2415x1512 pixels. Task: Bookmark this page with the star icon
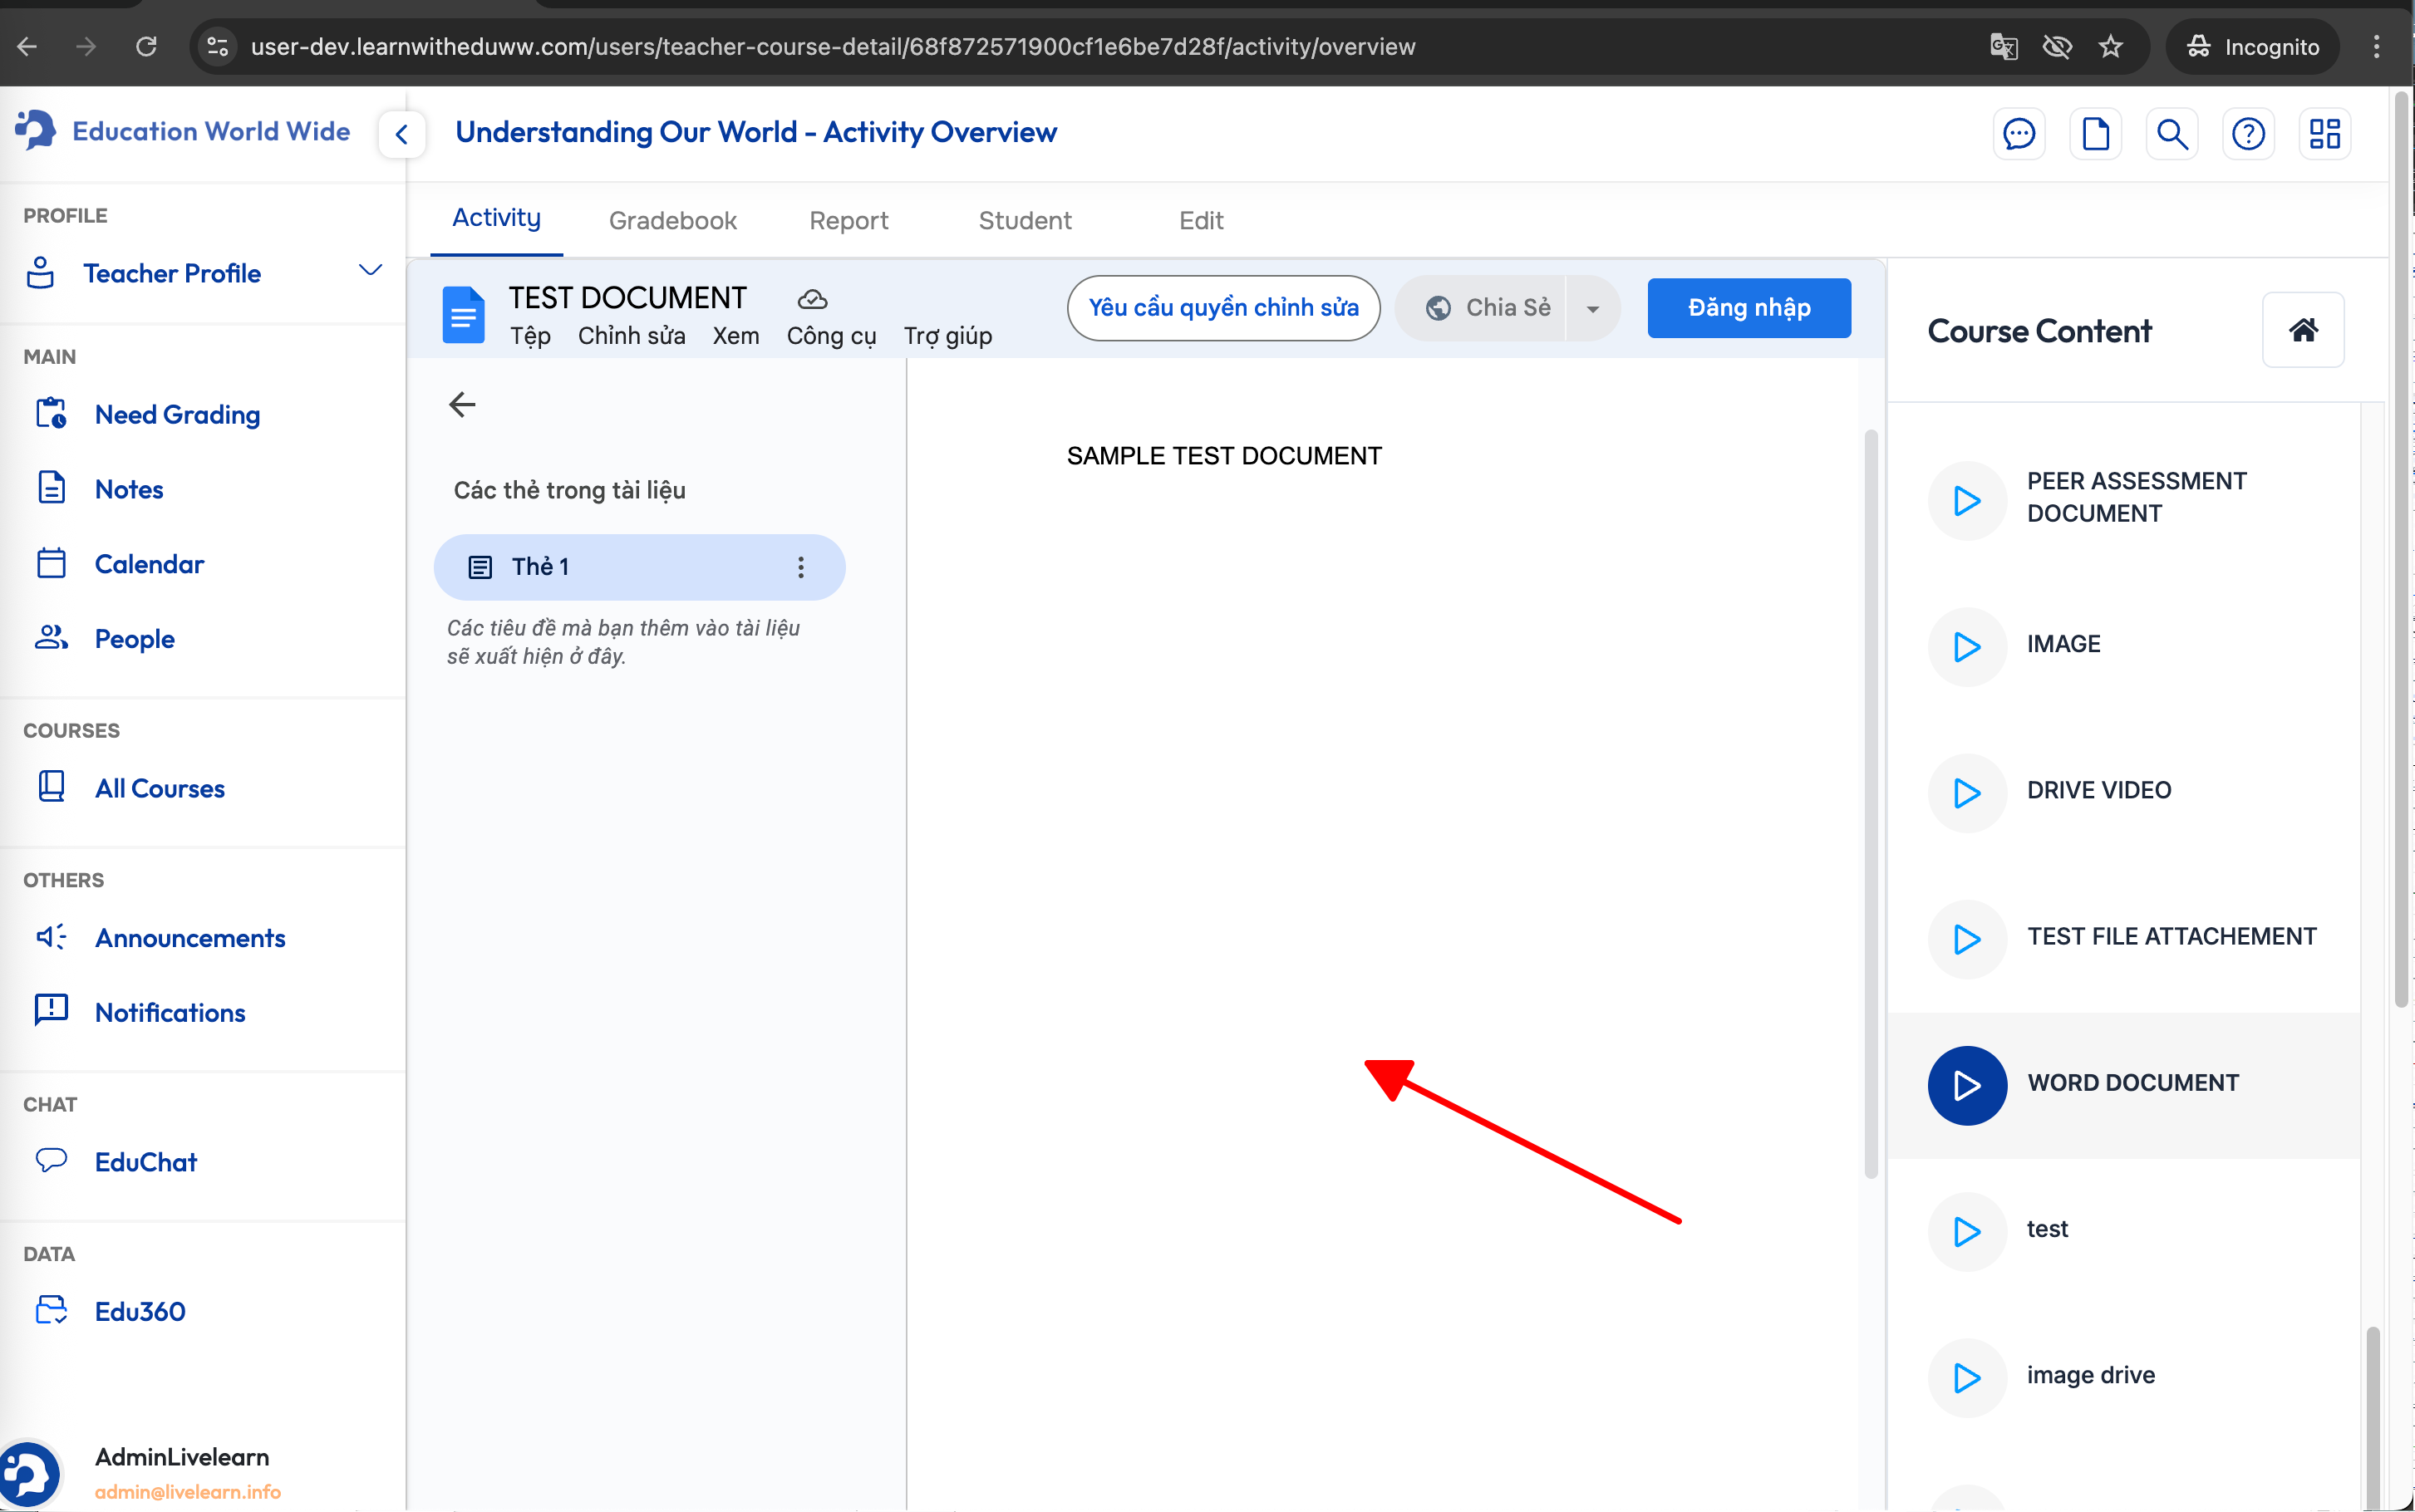2110,47
